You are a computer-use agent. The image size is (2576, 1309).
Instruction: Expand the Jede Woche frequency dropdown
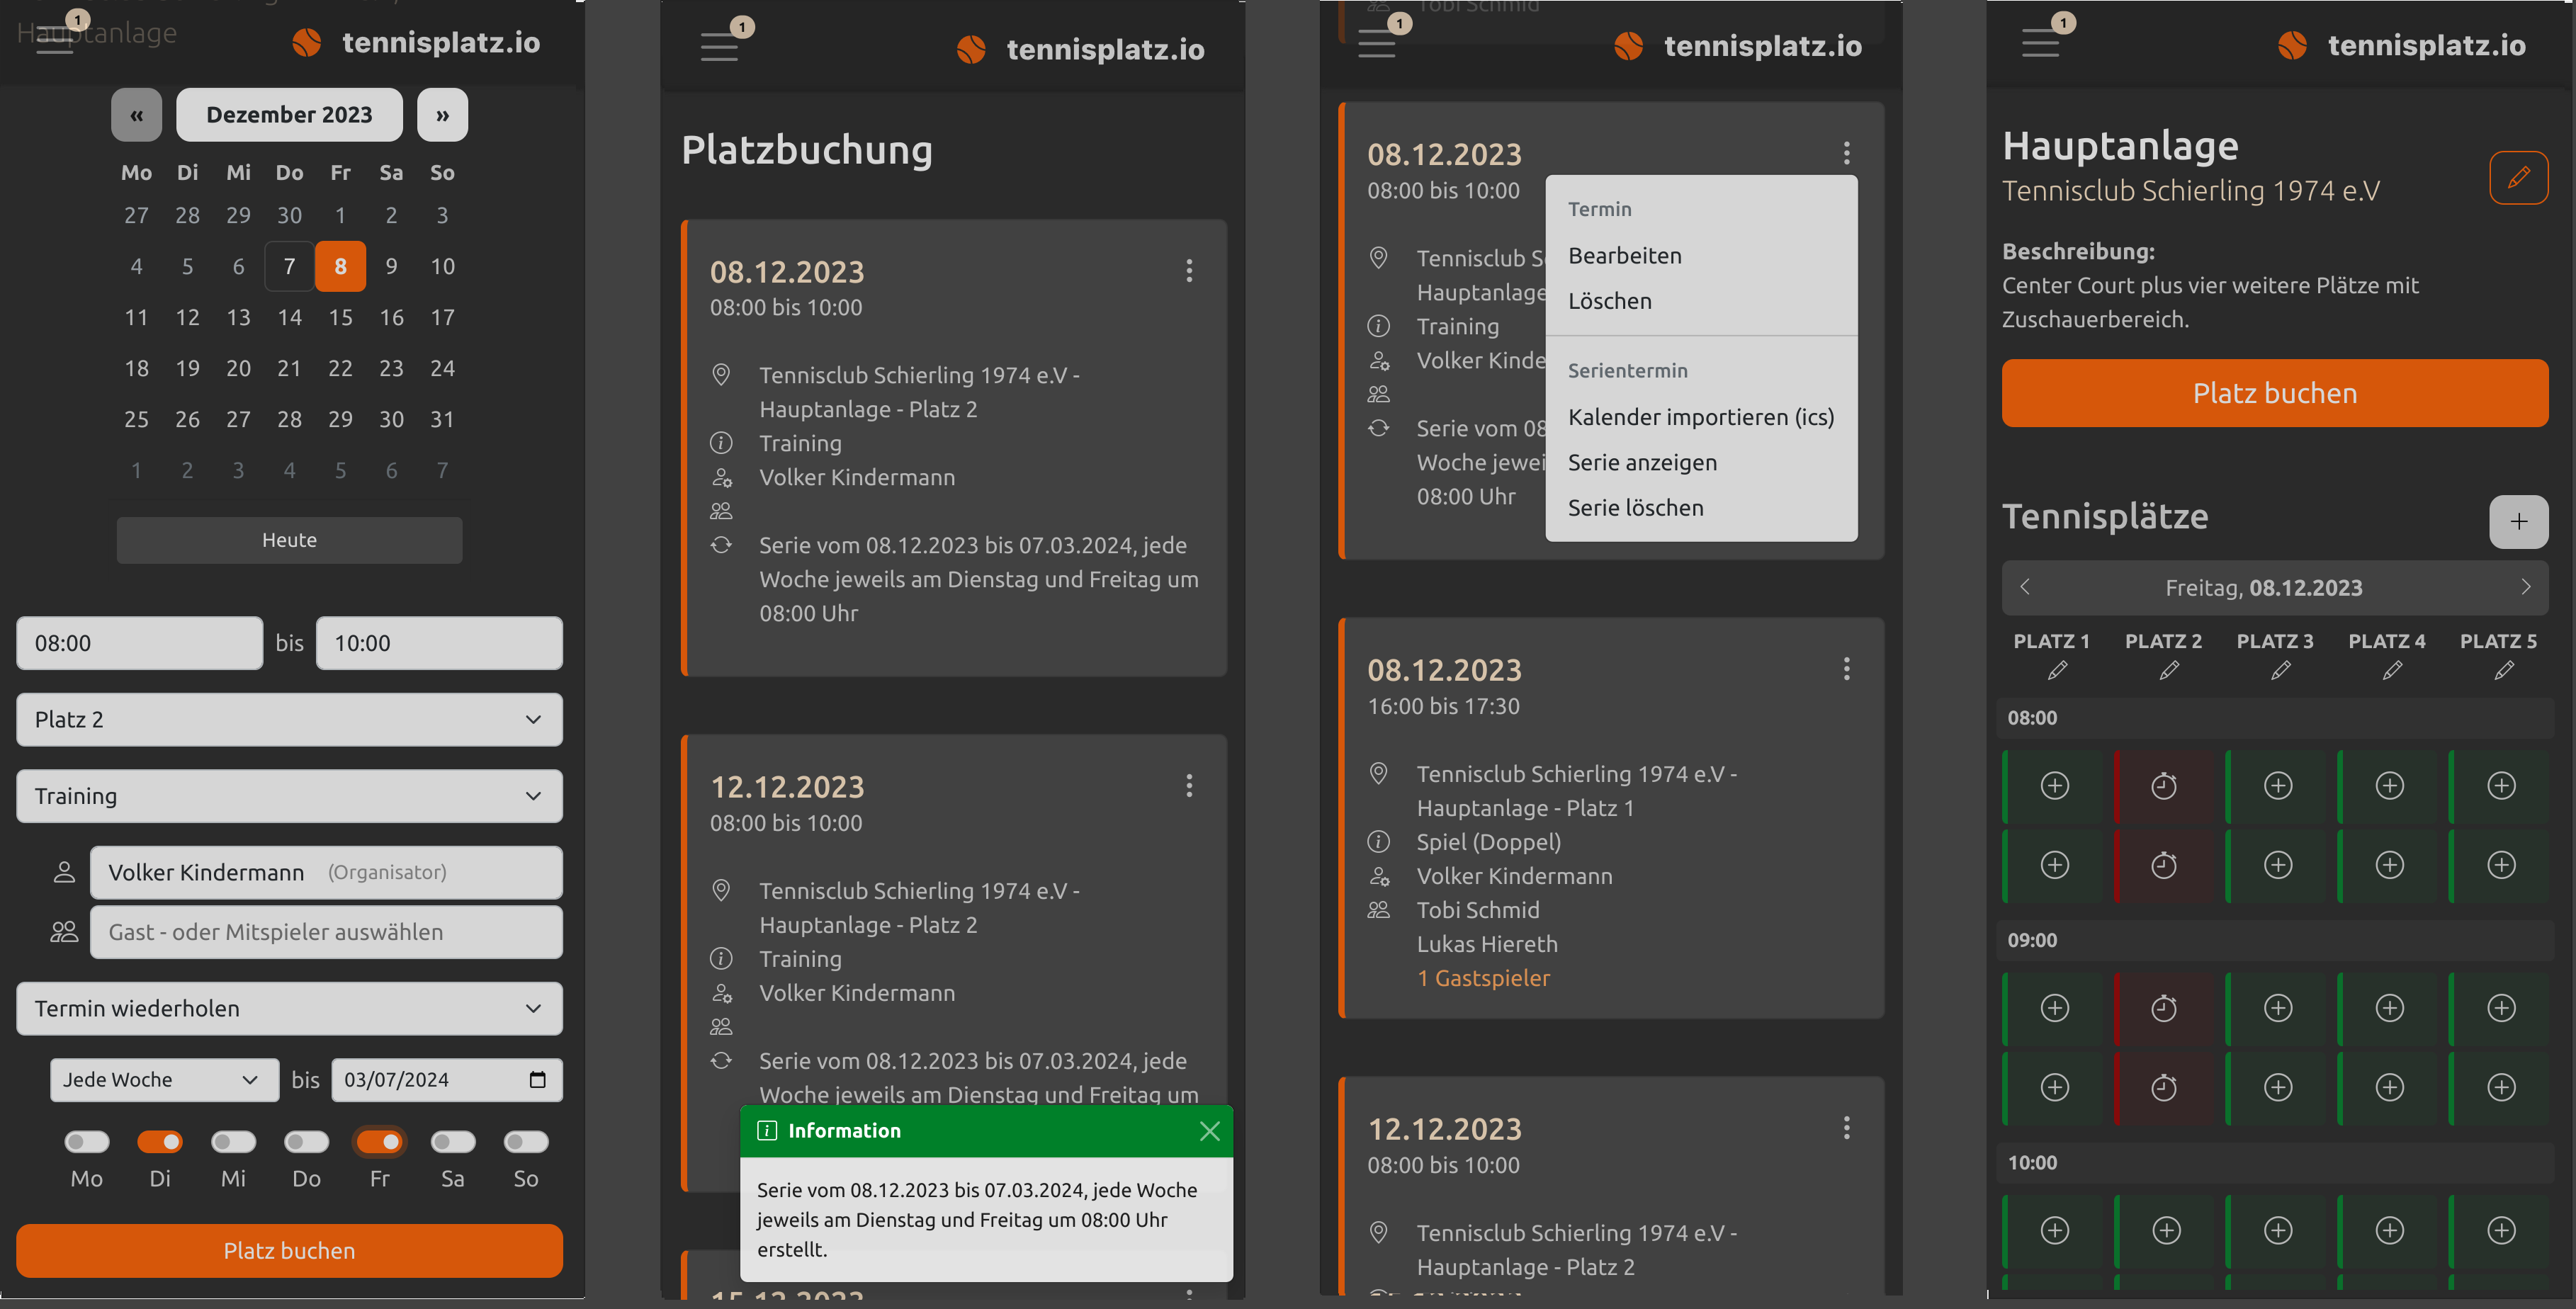[164, 1080]
